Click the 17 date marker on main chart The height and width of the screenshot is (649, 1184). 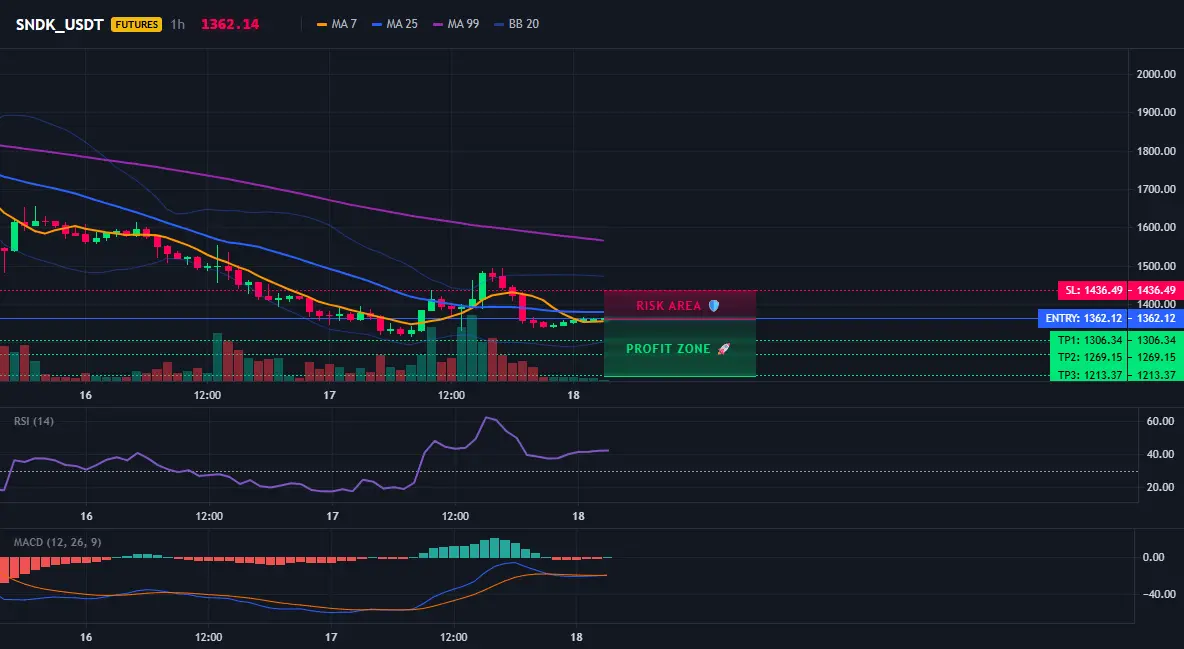[x=329, y=395]
